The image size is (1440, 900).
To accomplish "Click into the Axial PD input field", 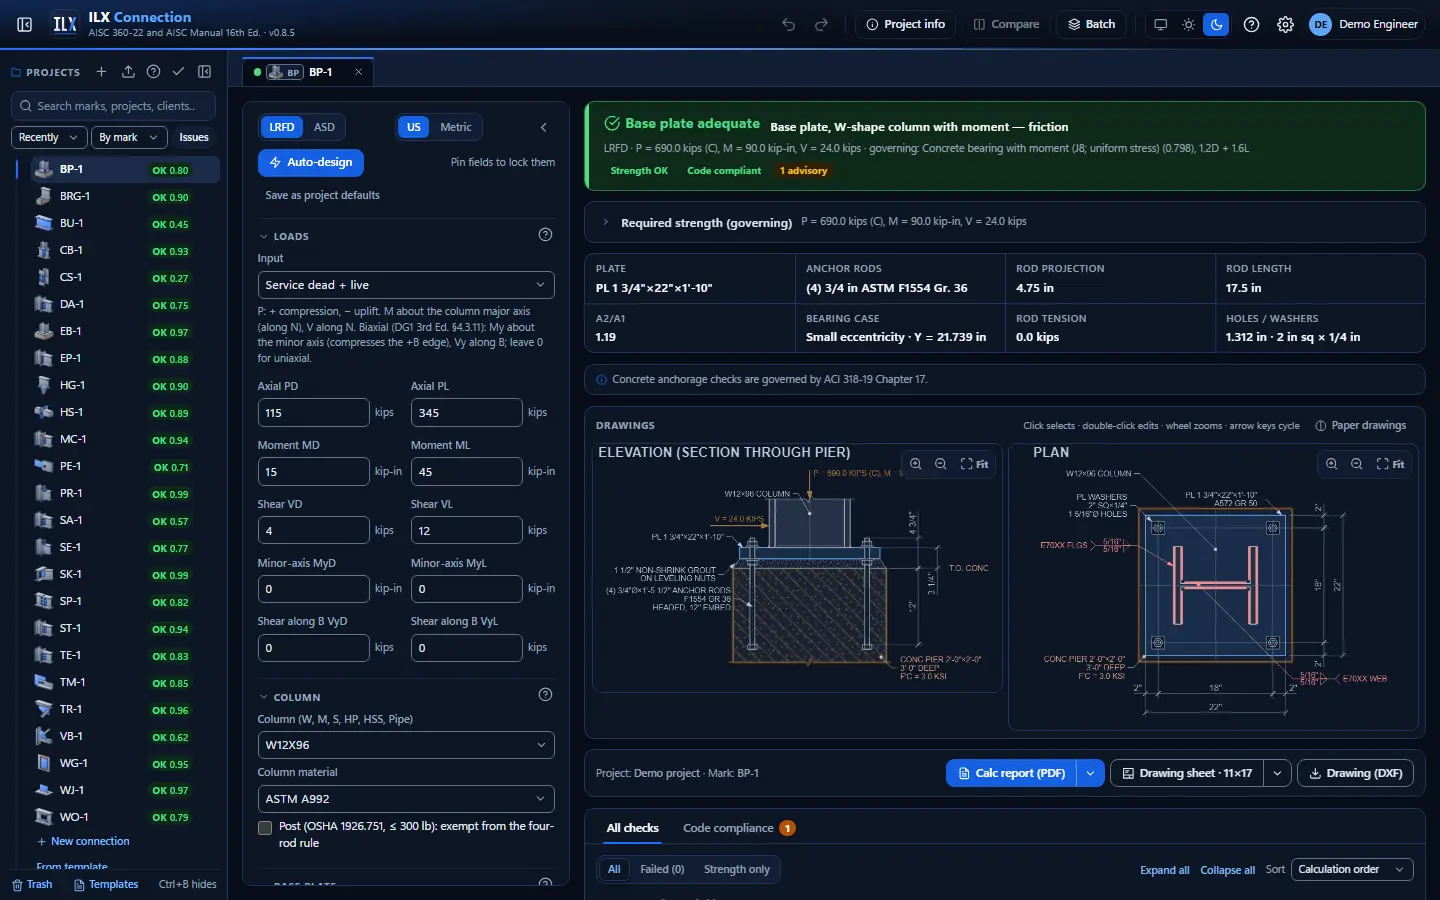I will pos(313,413).
